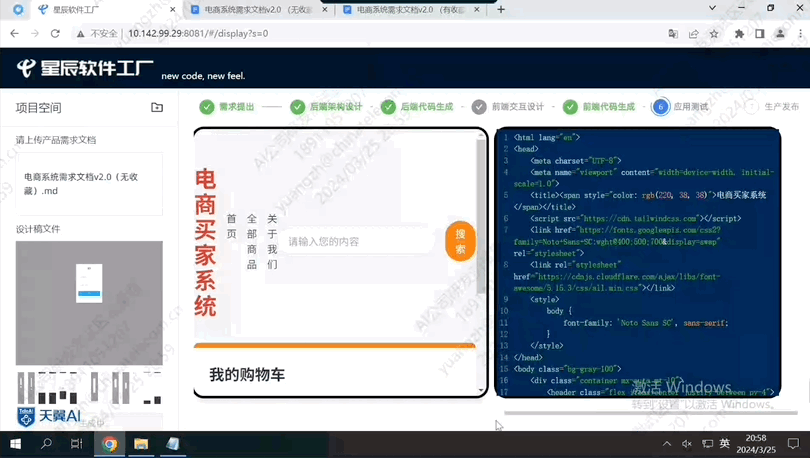The width and height of the screenshot is (810, 458).
Task: Click the 需求提出 step checkmark icon
Action: (207, 107)
